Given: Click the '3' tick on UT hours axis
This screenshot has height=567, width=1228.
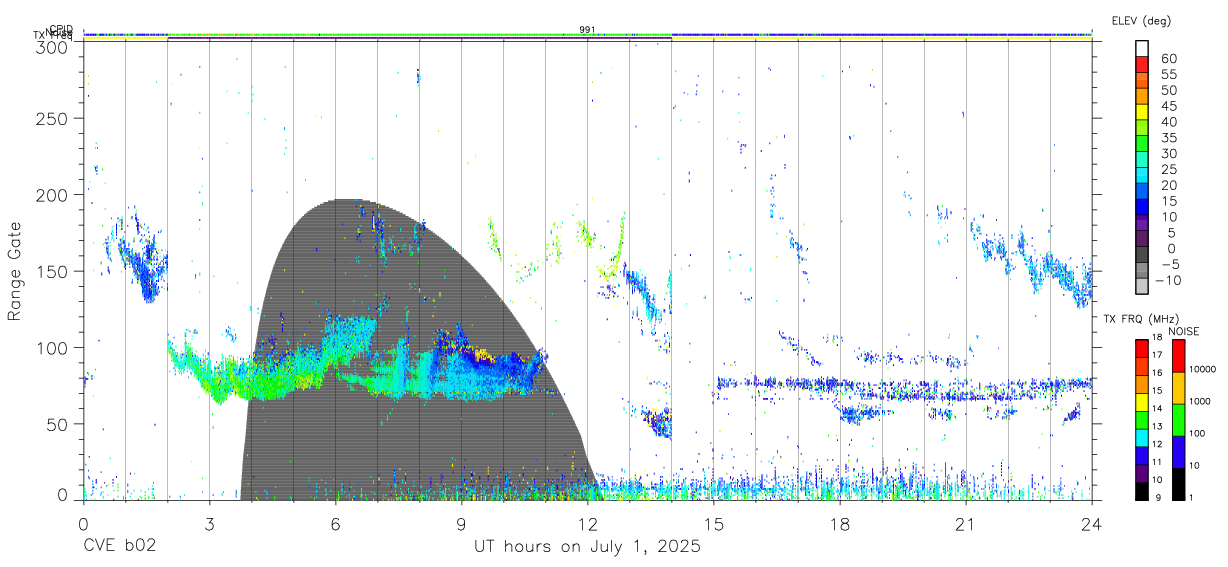Looking at the screenshot, I should [x=209, y=523].
